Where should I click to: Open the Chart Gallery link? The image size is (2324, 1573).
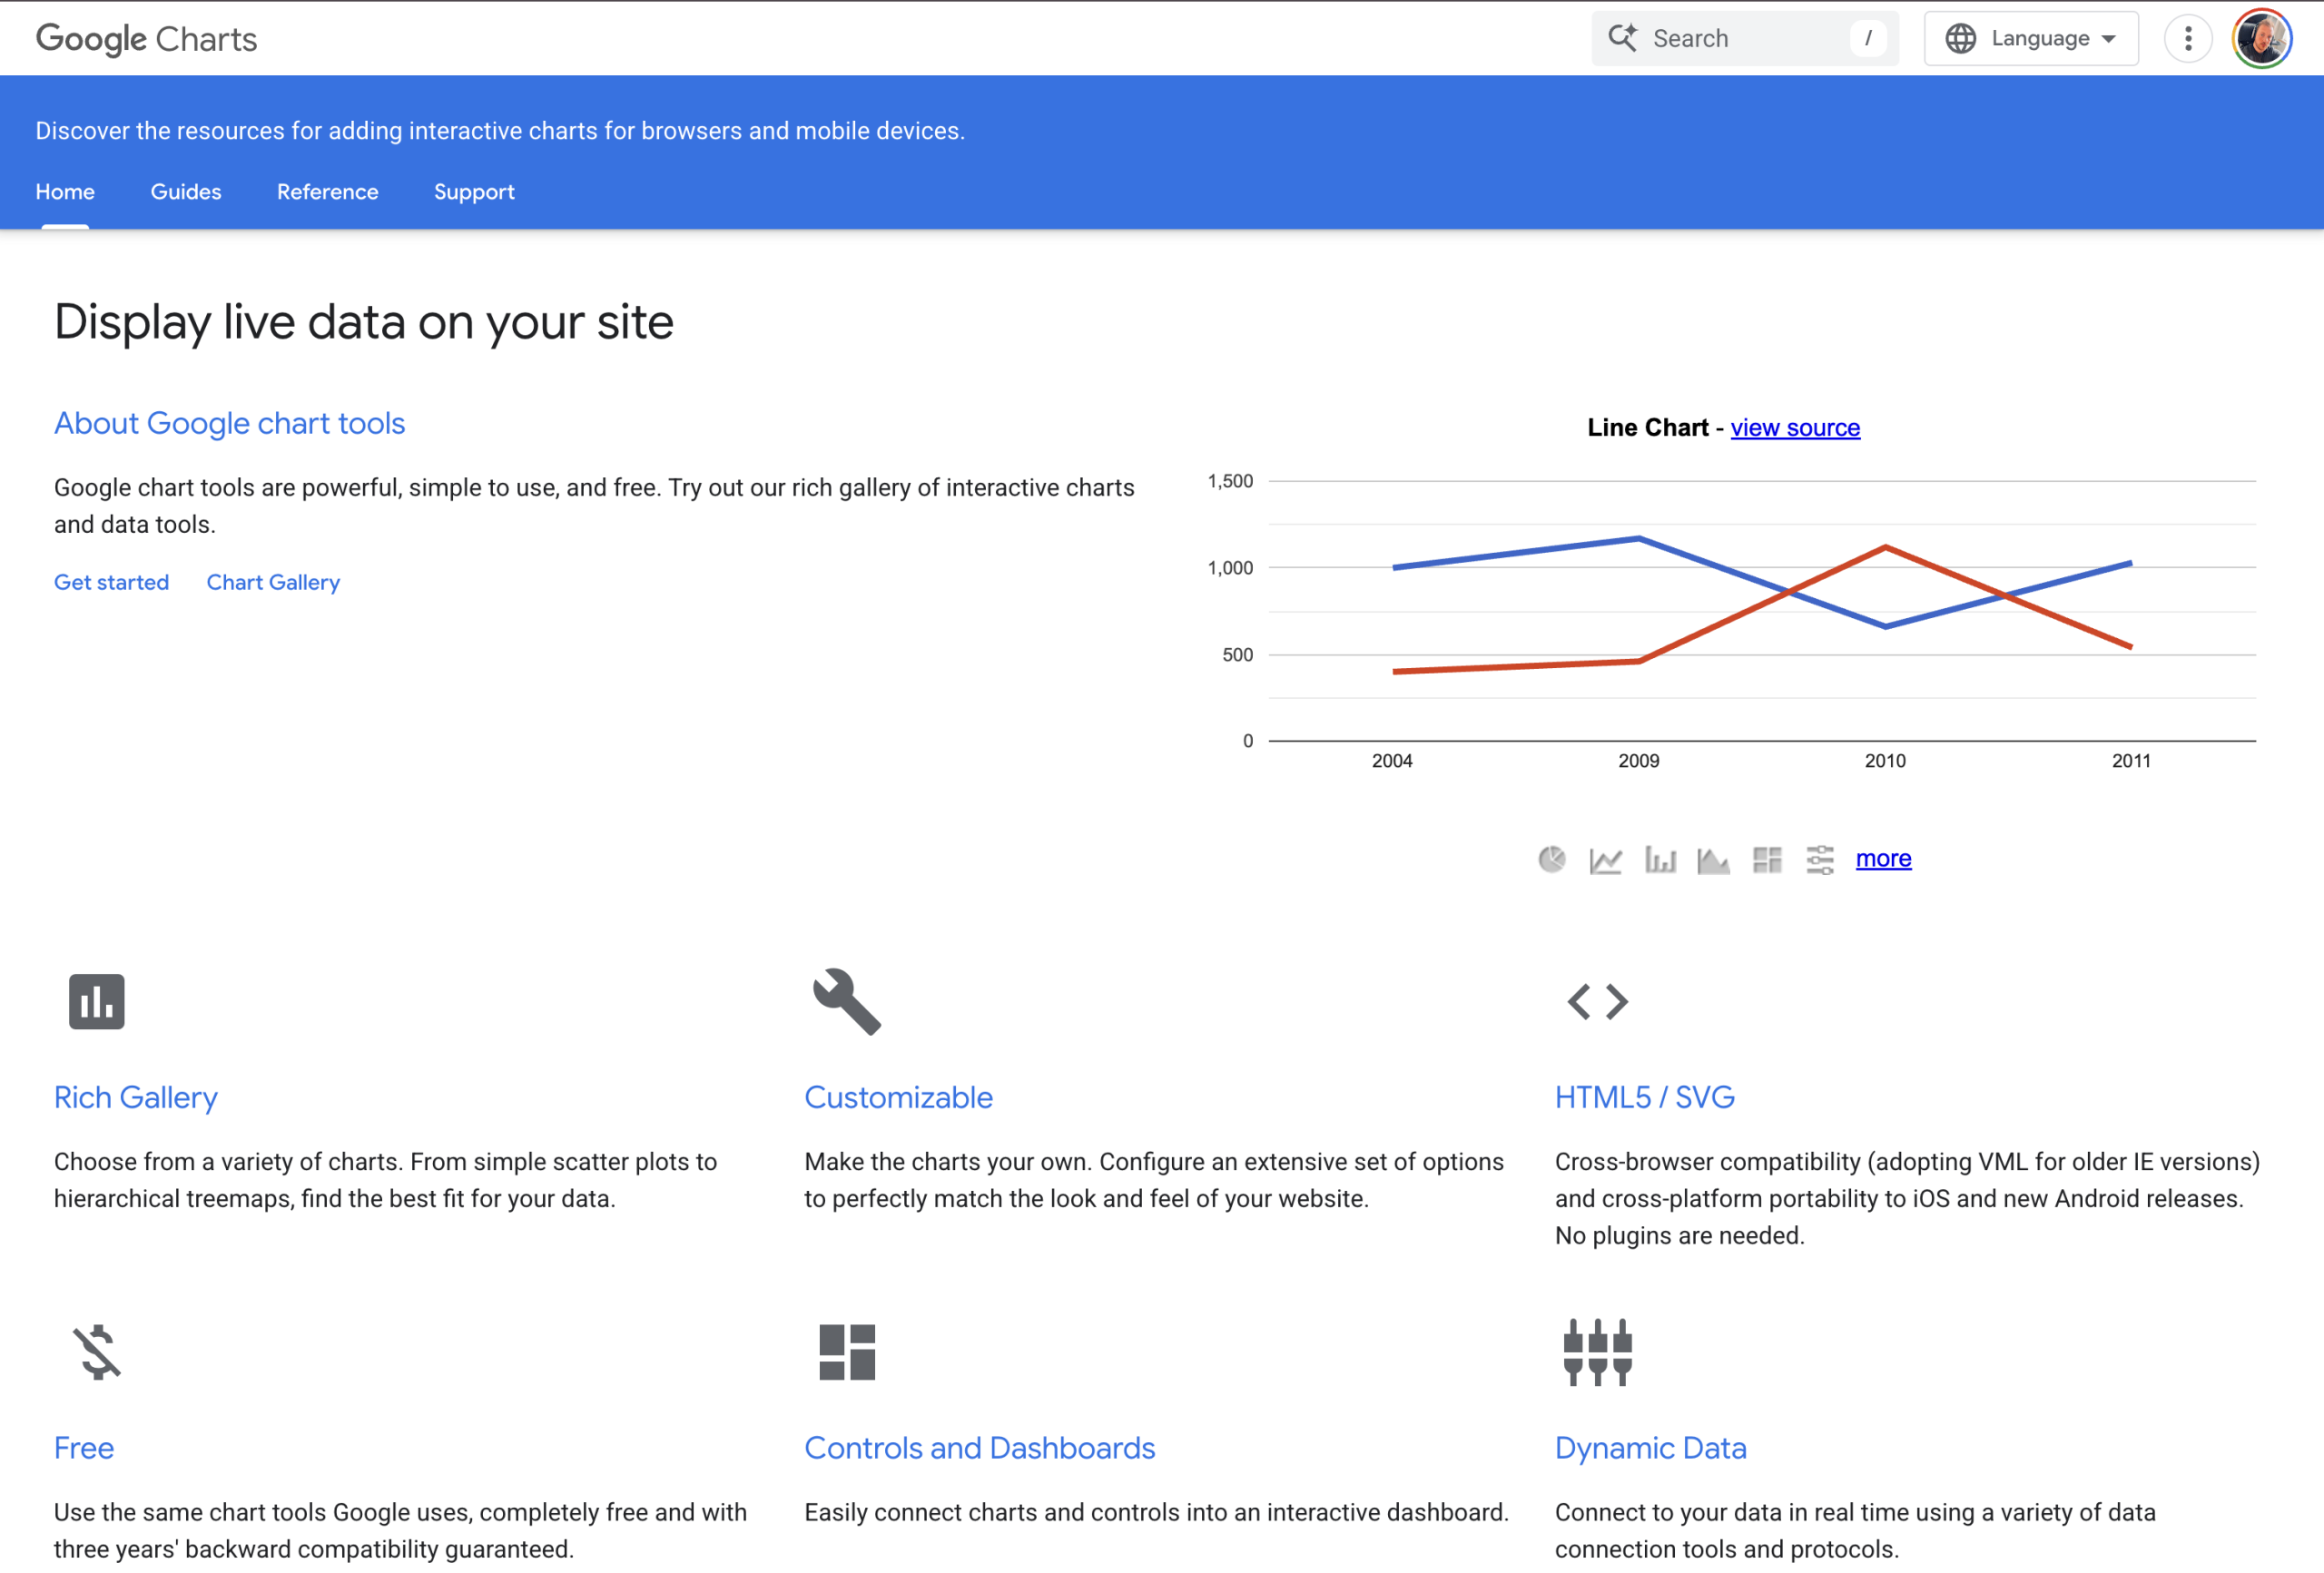tap(273, 582)
